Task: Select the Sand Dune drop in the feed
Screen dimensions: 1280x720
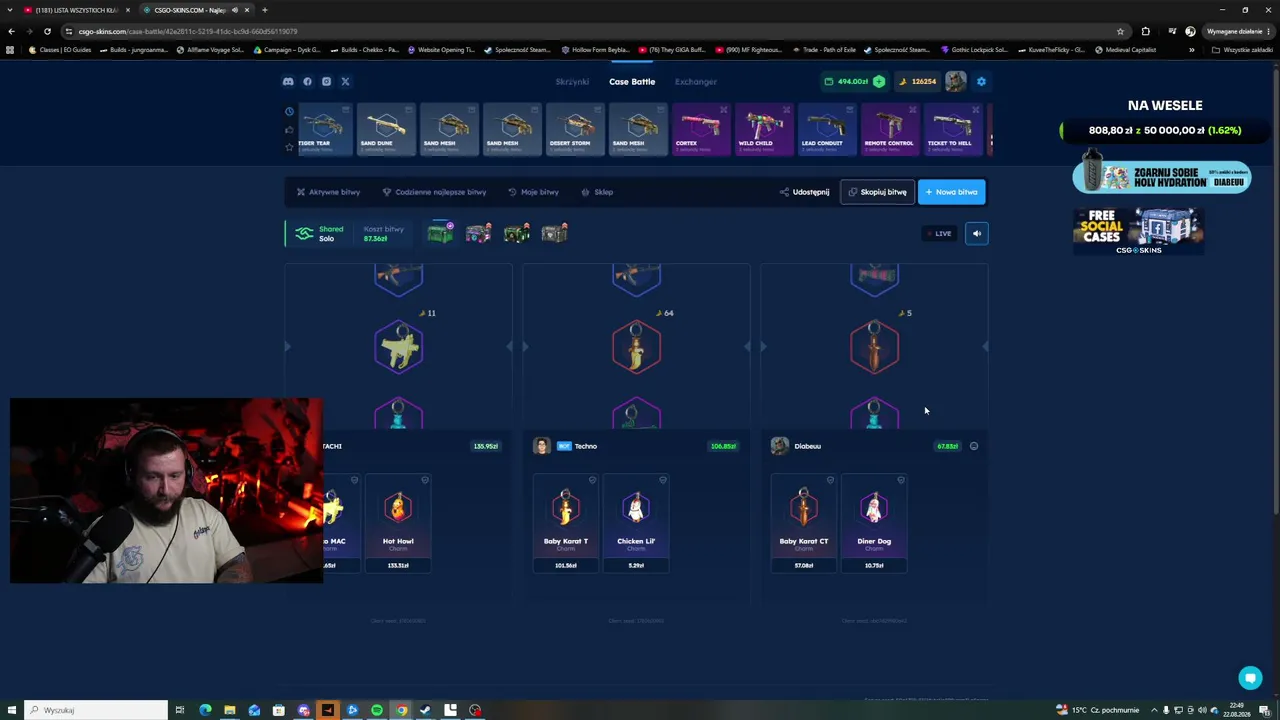Action: click(386, 130)
